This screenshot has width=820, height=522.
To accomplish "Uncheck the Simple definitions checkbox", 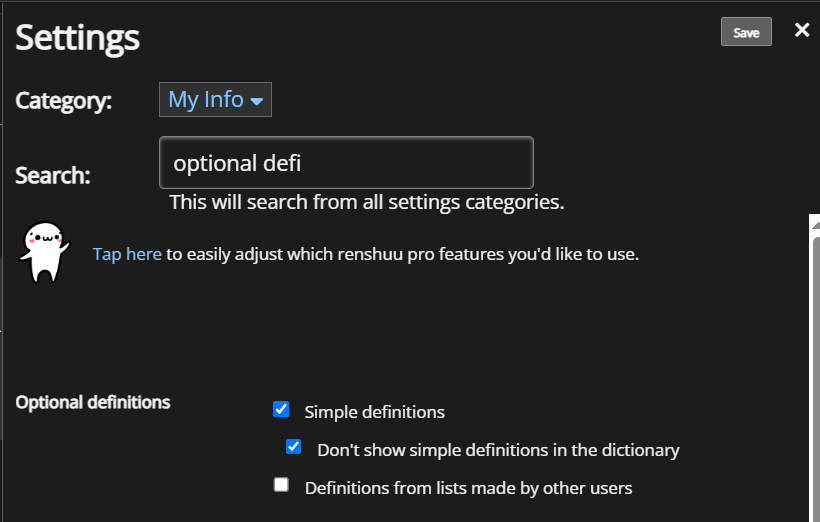I will [281, 409].
